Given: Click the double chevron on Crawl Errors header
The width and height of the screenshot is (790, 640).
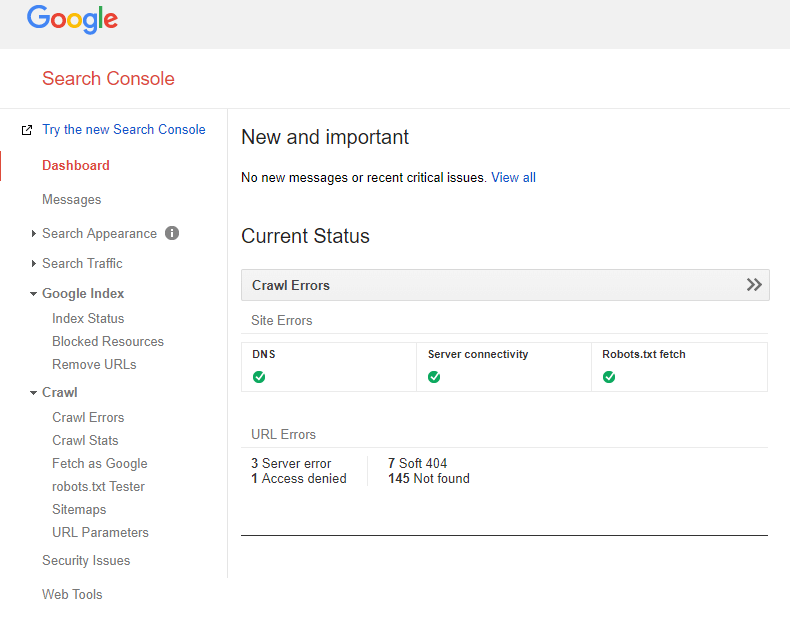Looking at the screenshot, I should pyautogui.click(x=754, y=285).
